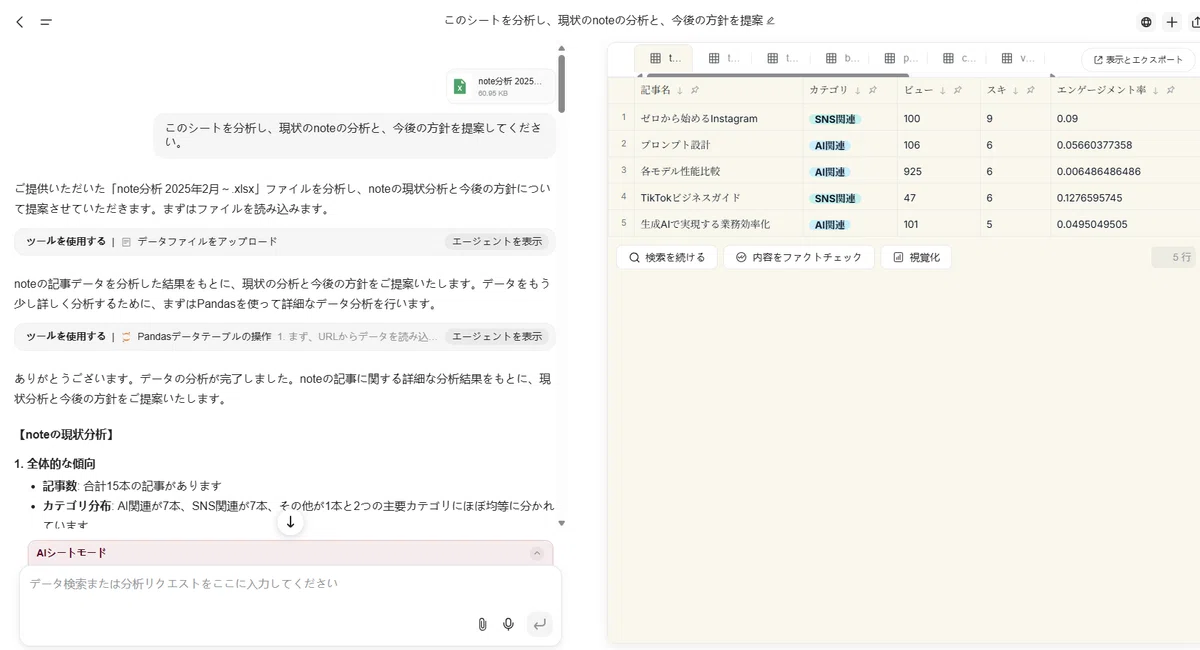Click the sheet tabs horizontal scrollbar

coord(778,75)
